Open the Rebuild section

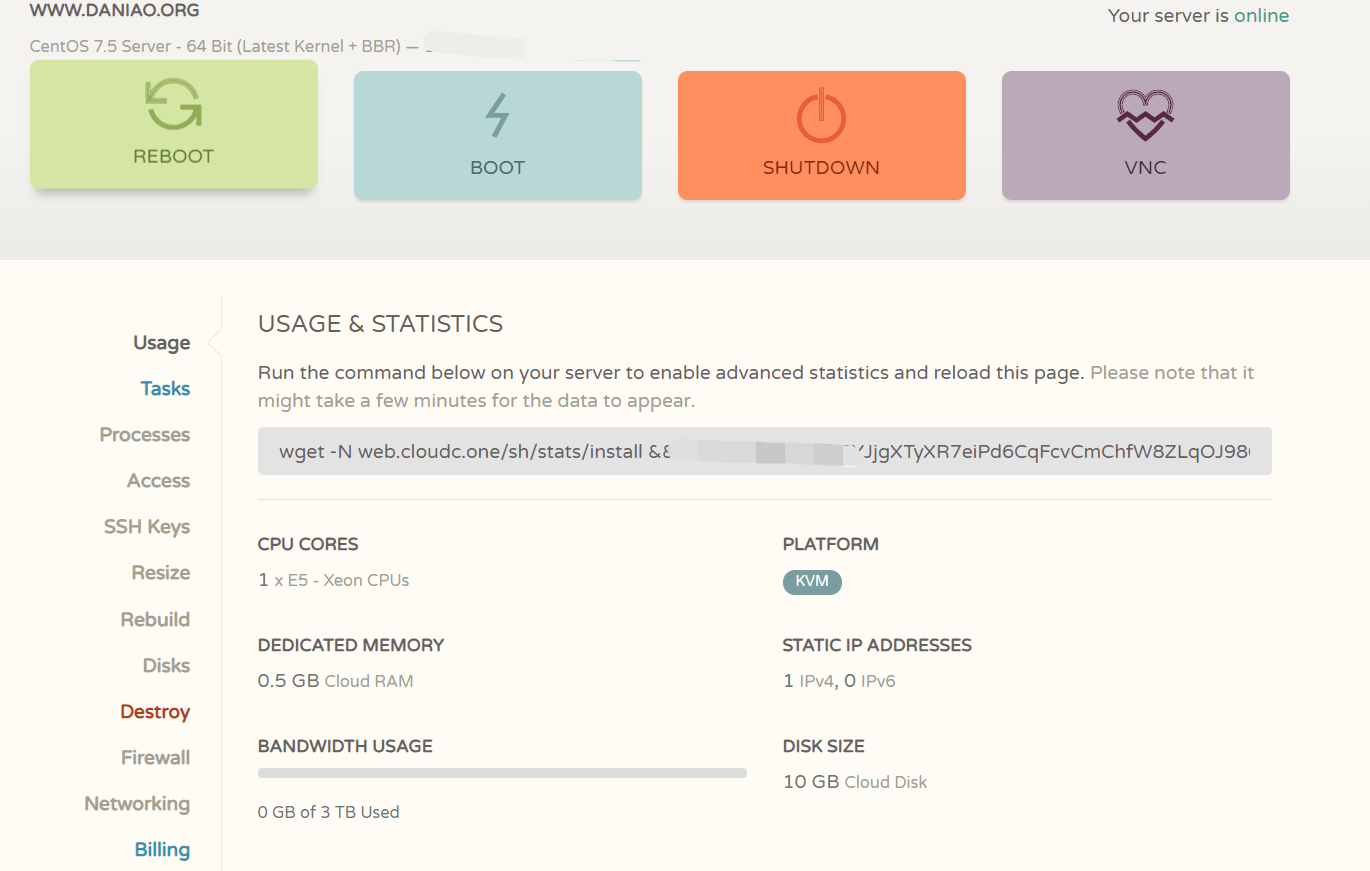(155, 619)
